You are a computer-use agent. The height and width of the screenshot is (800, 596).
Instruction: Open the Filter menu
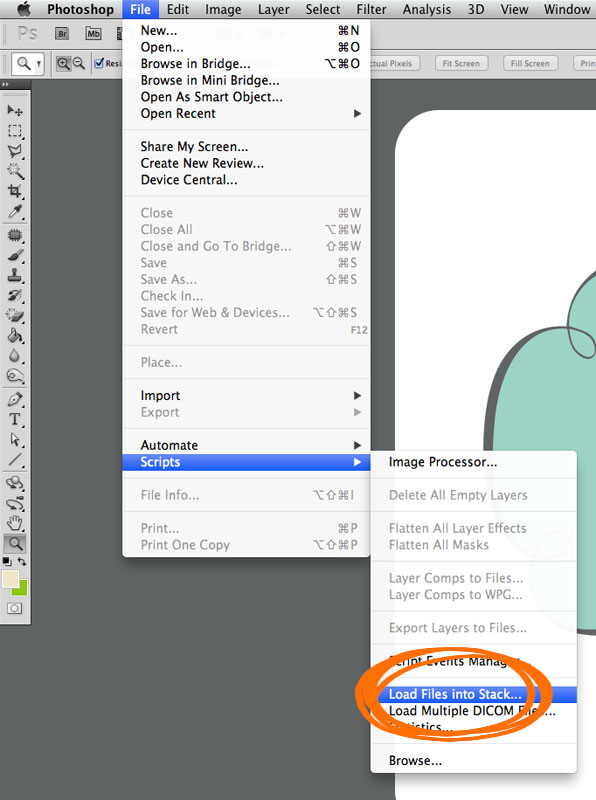pos(371,9)
